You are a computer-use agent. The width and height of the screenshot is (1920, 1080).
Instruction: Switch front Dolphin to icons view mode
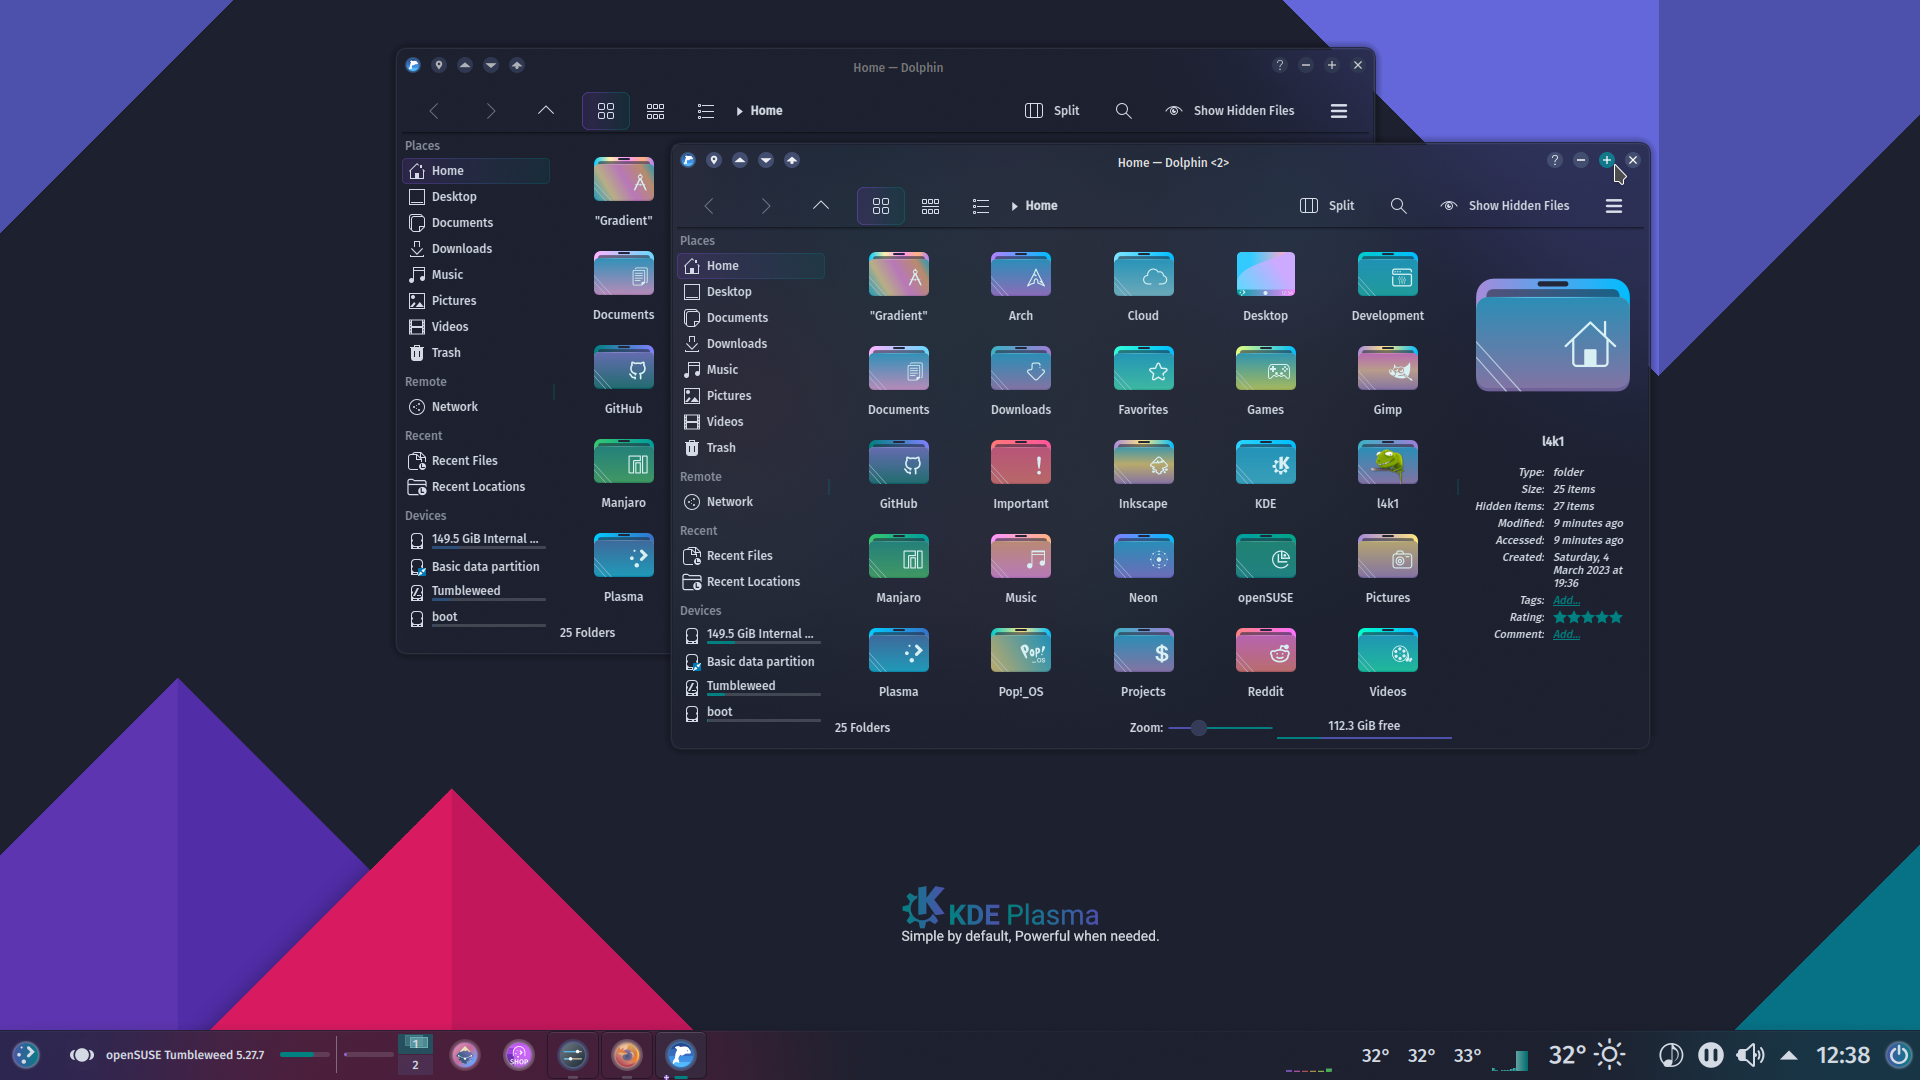[x=880, y=206]
